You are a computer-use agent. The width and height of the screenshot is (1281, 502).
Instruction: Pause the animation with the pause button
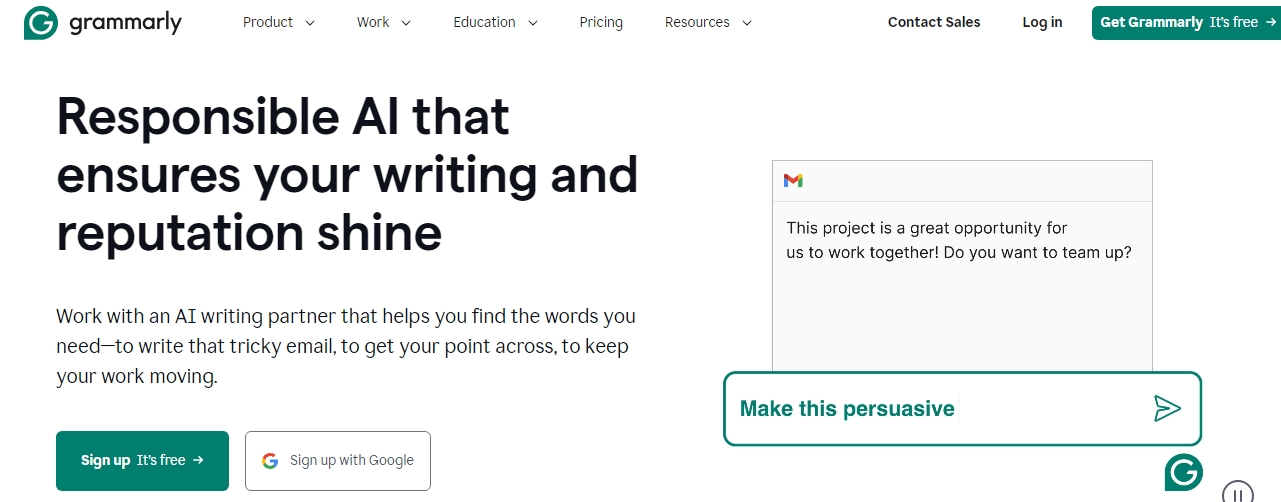1238,493
